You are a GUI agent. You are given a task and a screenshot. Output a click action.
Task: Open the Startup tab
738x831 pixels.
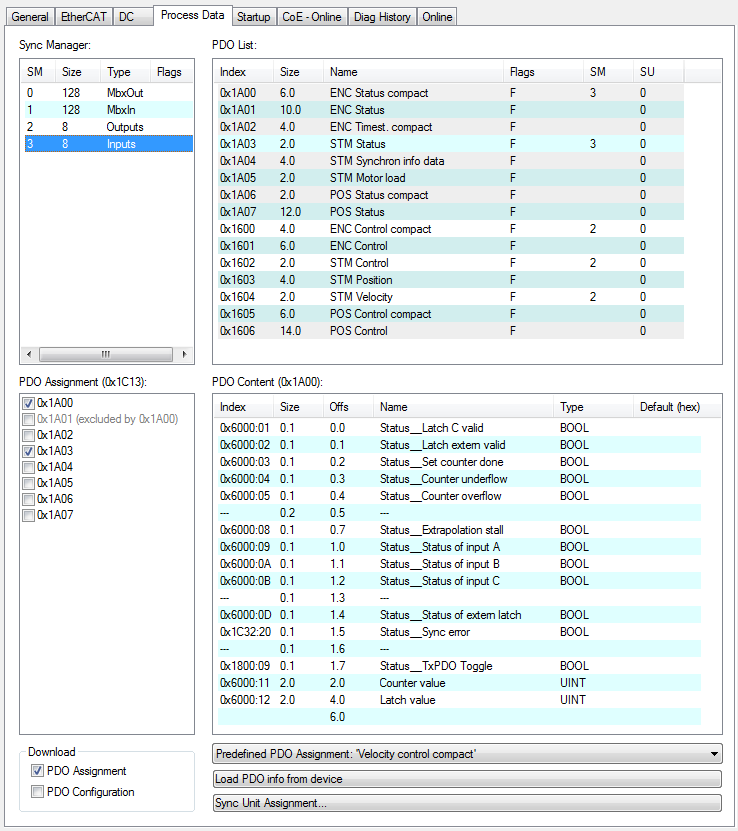click(x=253, y=16)
